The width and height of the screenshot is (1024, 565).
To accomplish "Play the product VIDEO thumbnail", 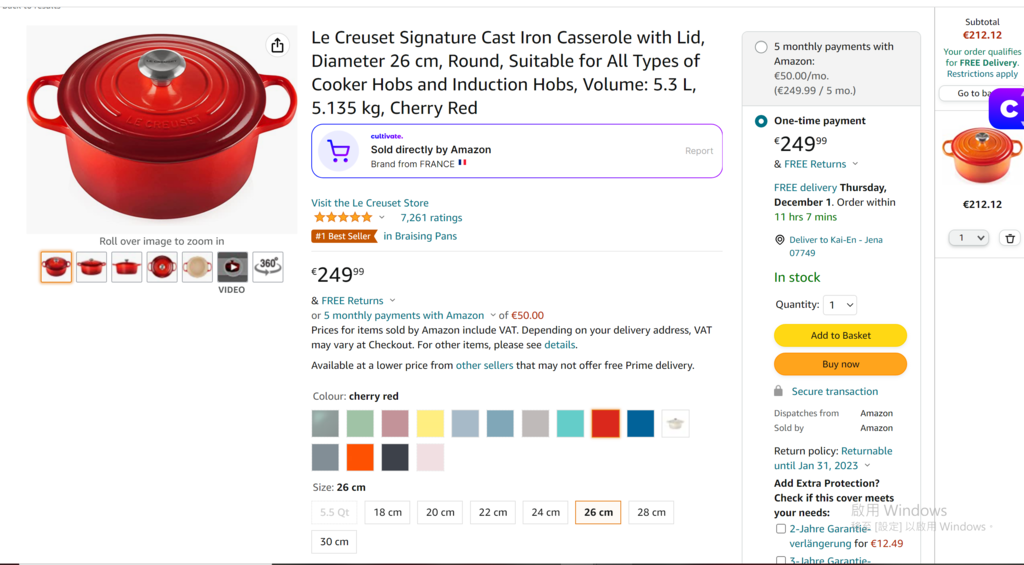I will tap(232, 266).
